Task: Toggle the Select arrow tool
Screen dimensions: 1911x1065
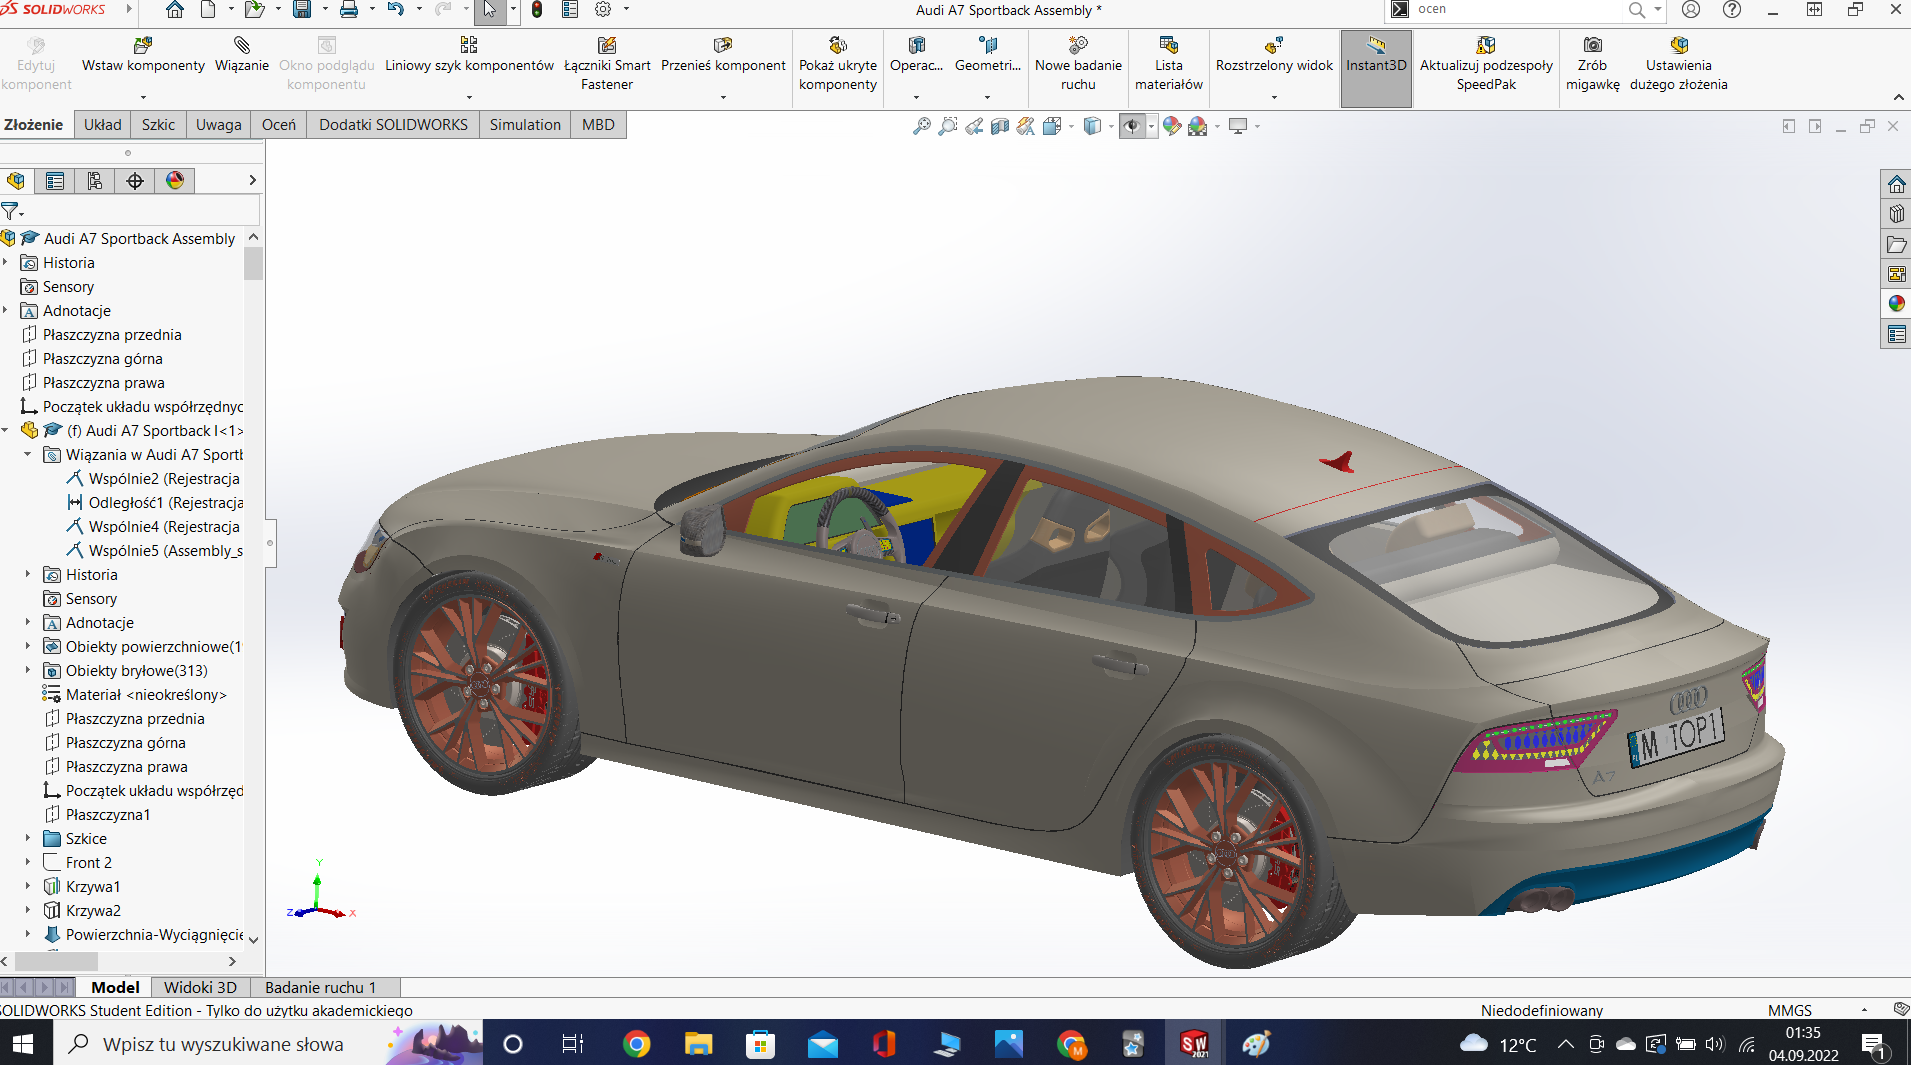Action: (490, 10)
